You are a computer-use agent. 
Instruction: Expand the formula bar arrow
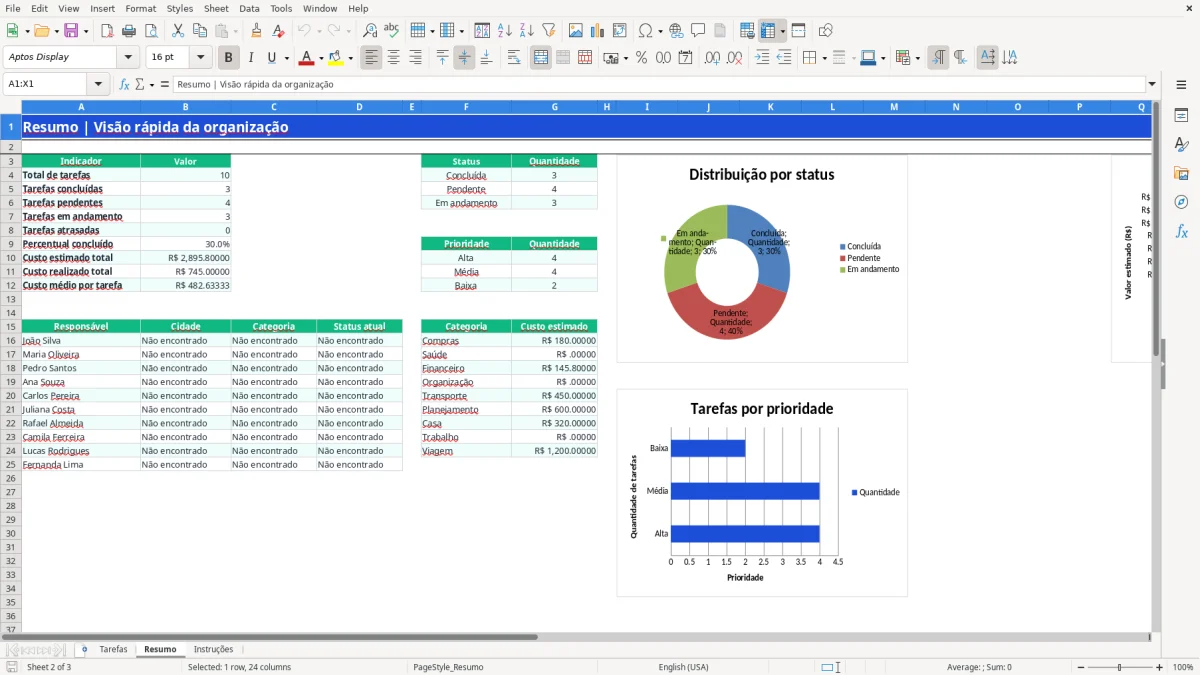[1152, 84]
